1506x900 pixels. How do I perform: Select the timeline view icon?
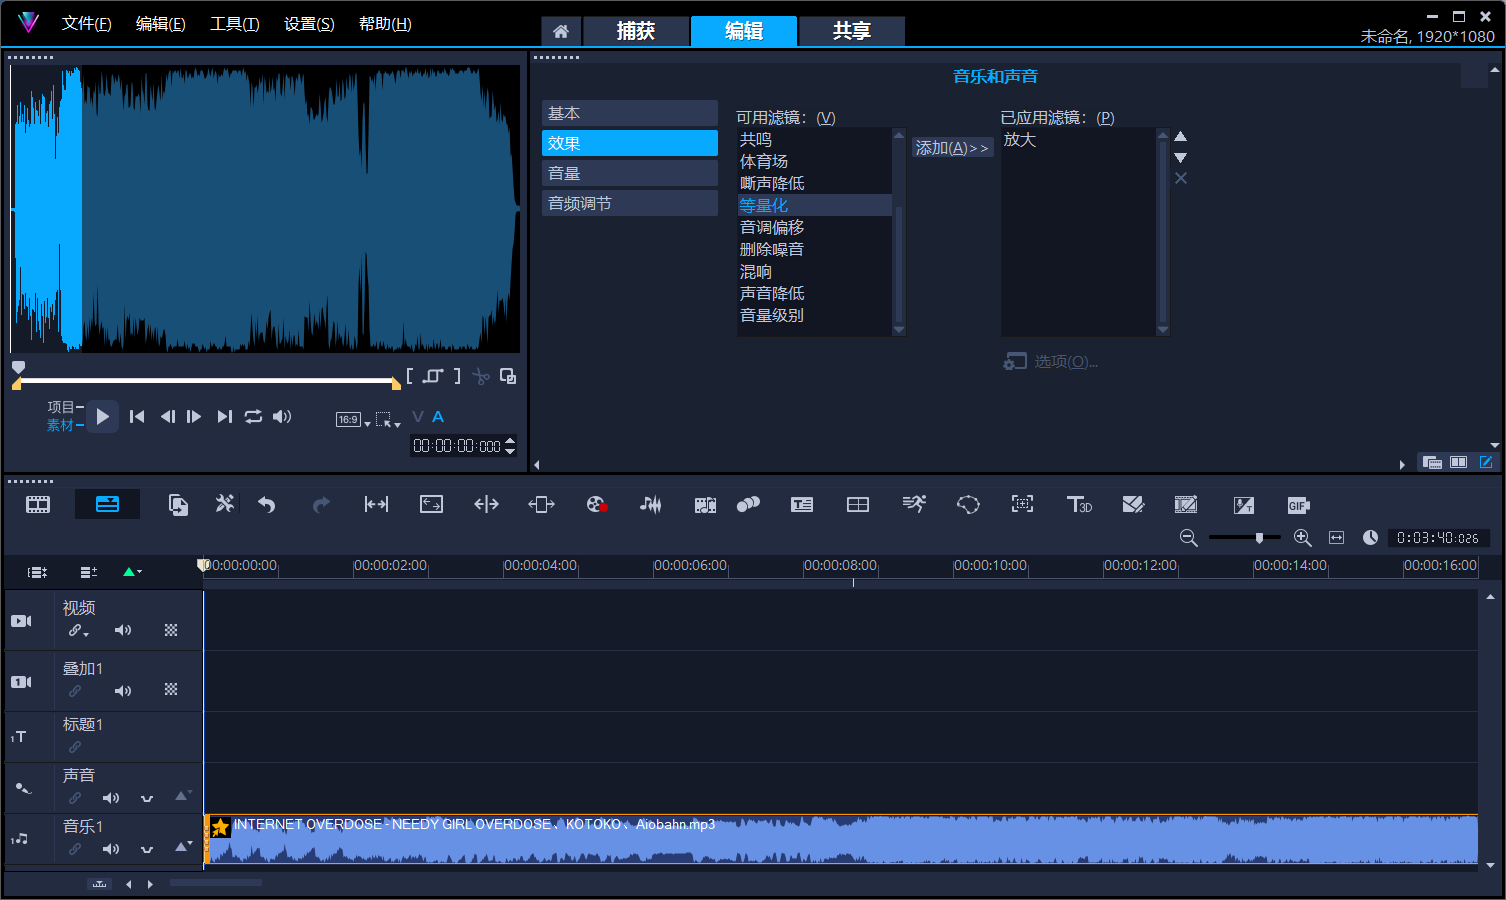[107, 504]
